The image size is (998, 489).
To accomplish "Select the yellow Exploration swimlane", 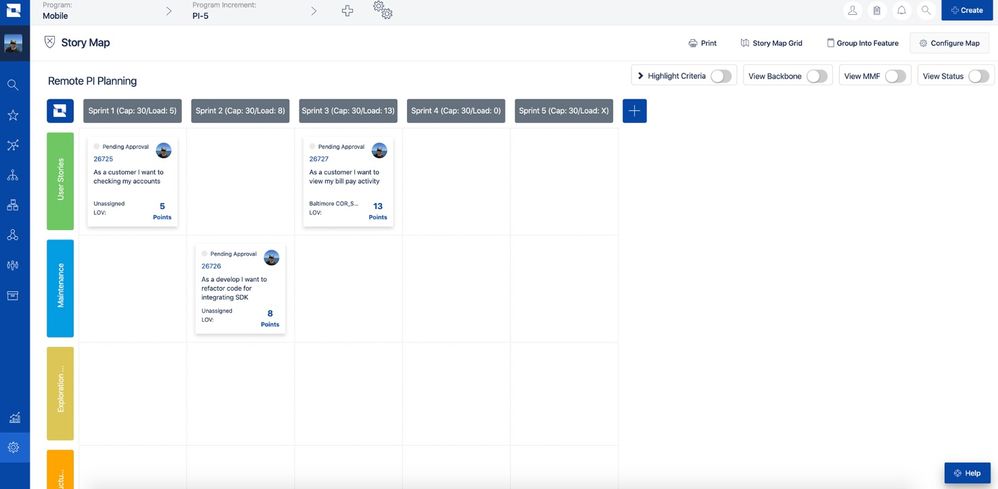I will point(60,393).
